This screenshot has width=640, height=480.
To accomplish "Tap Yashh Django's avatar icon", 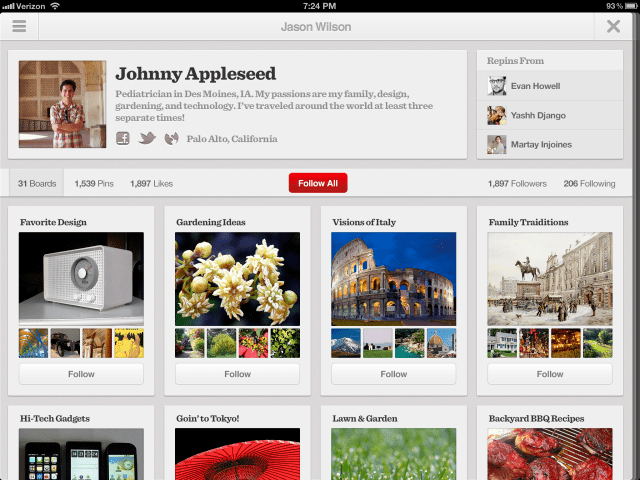I will click(497, 115).
